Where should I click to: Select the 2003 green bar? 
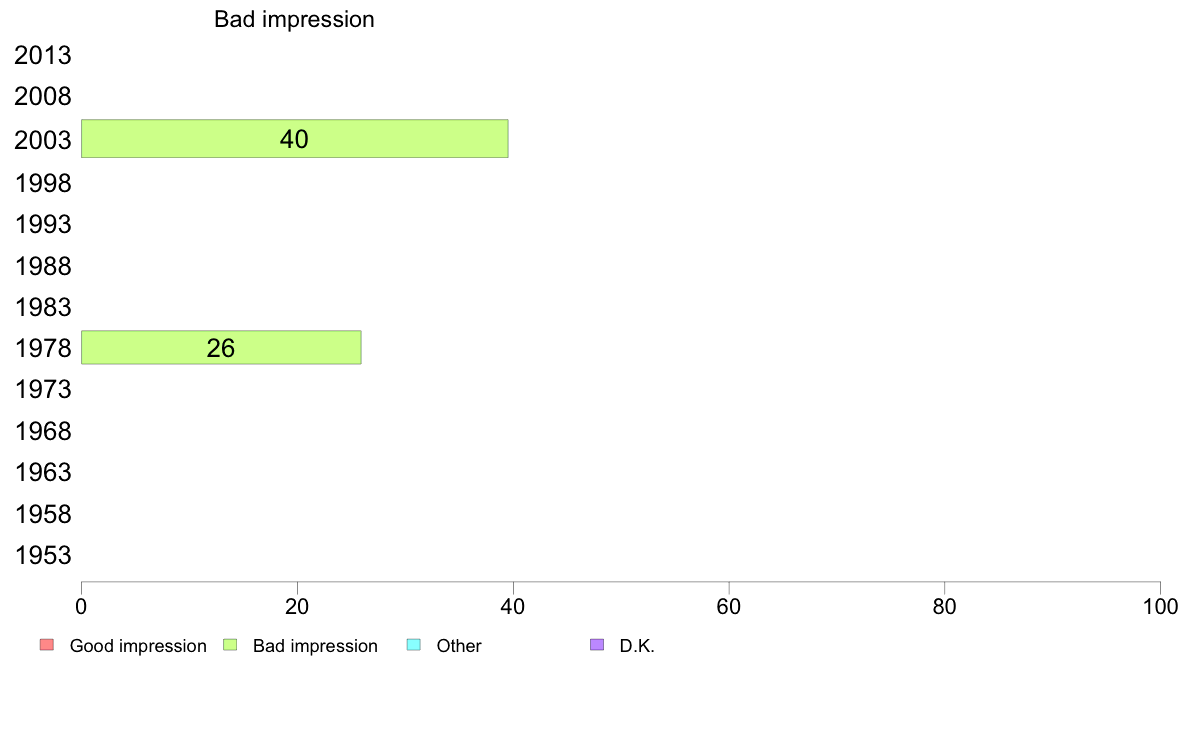click(x=294, y=139)
